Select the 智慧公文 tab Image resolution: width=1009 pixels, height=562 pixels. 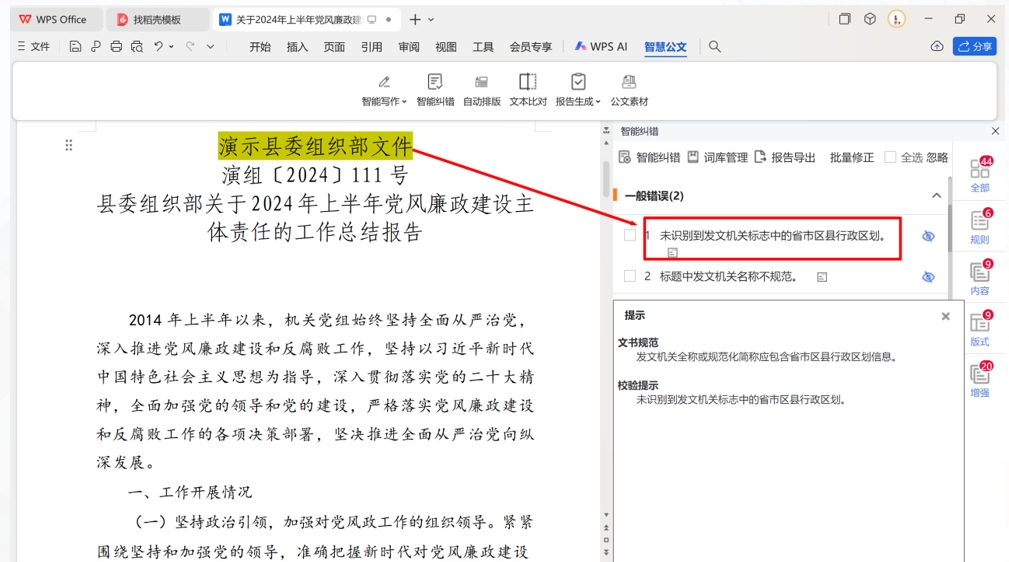665,46
